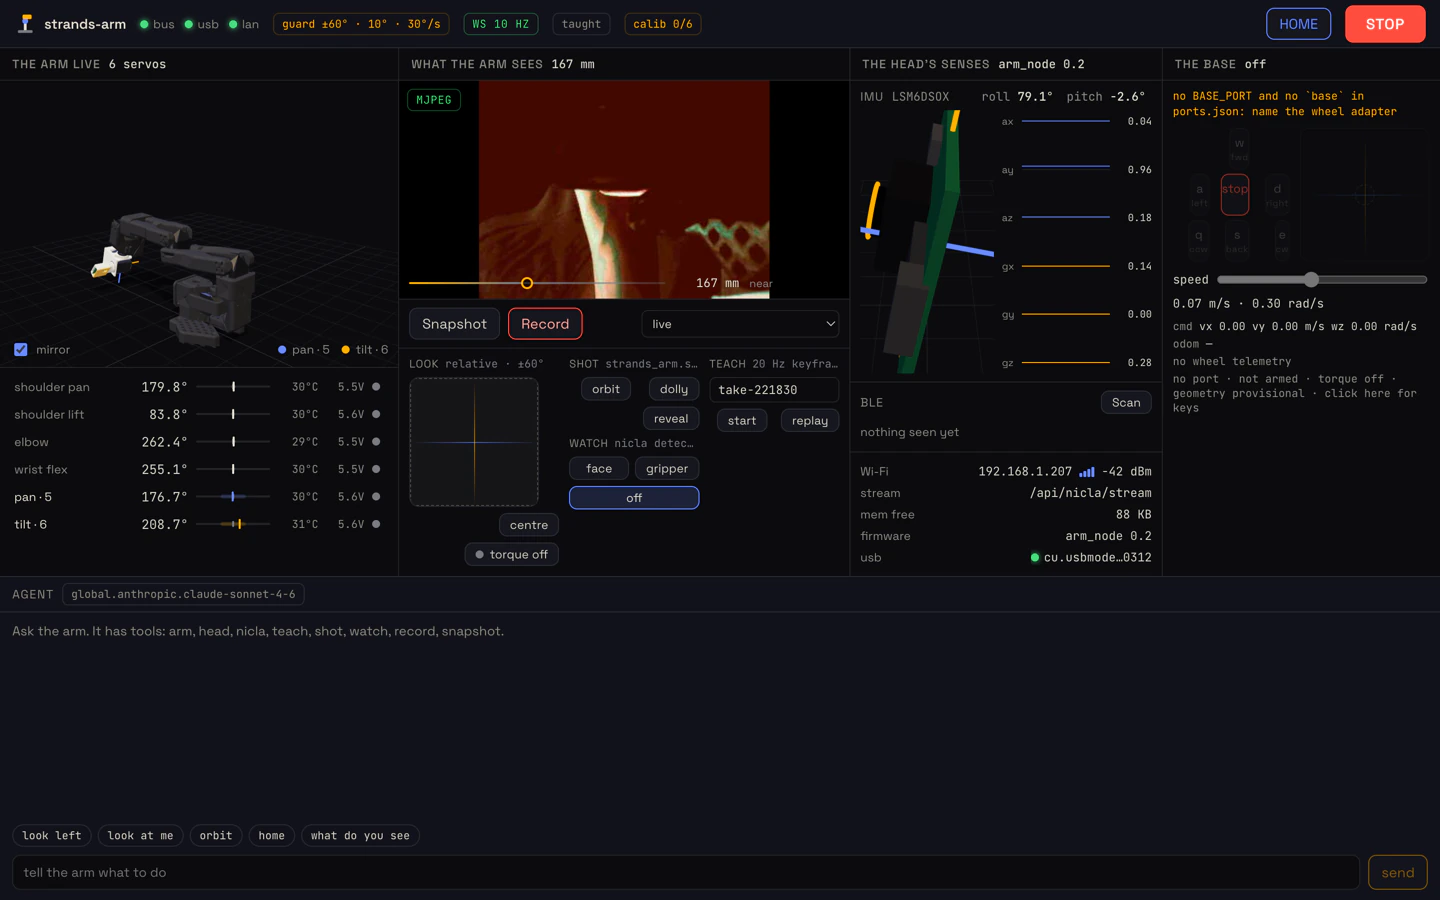Image resolution: width=1440 pixels, height=900 pixels.
Task: Choose the 'home' suggestion chip
Action: coord(272,836)
